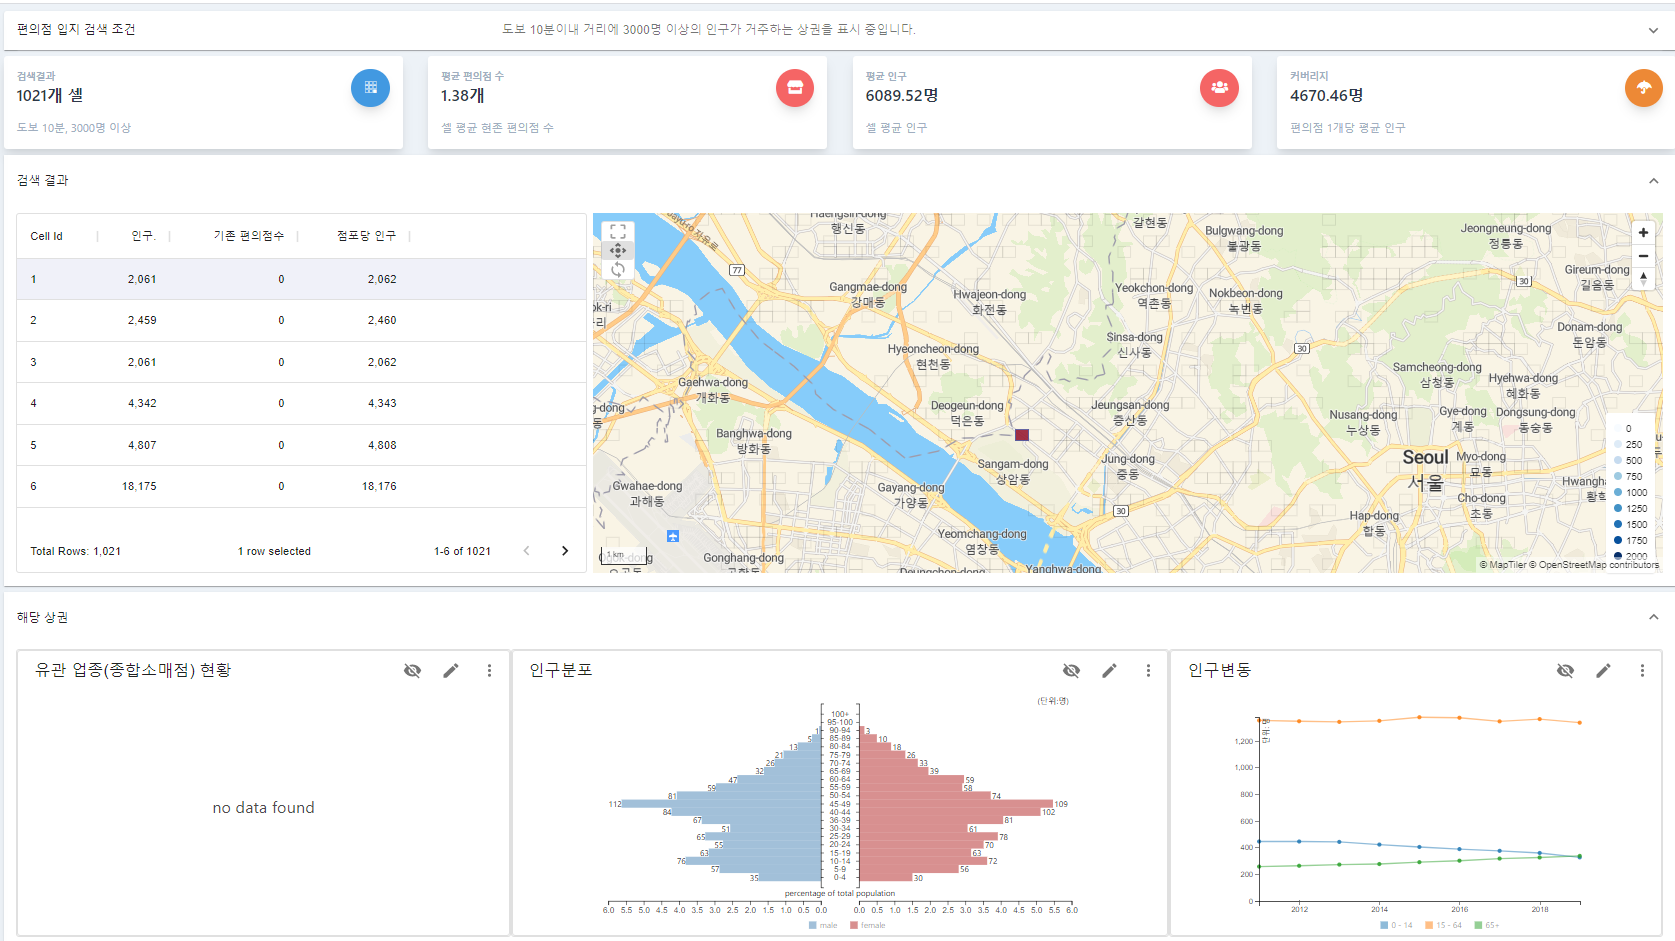Viewport: 1675px width, 941px height.
Task: Click the Total Rows: 1,021 footer text
Action: point(75,551)
